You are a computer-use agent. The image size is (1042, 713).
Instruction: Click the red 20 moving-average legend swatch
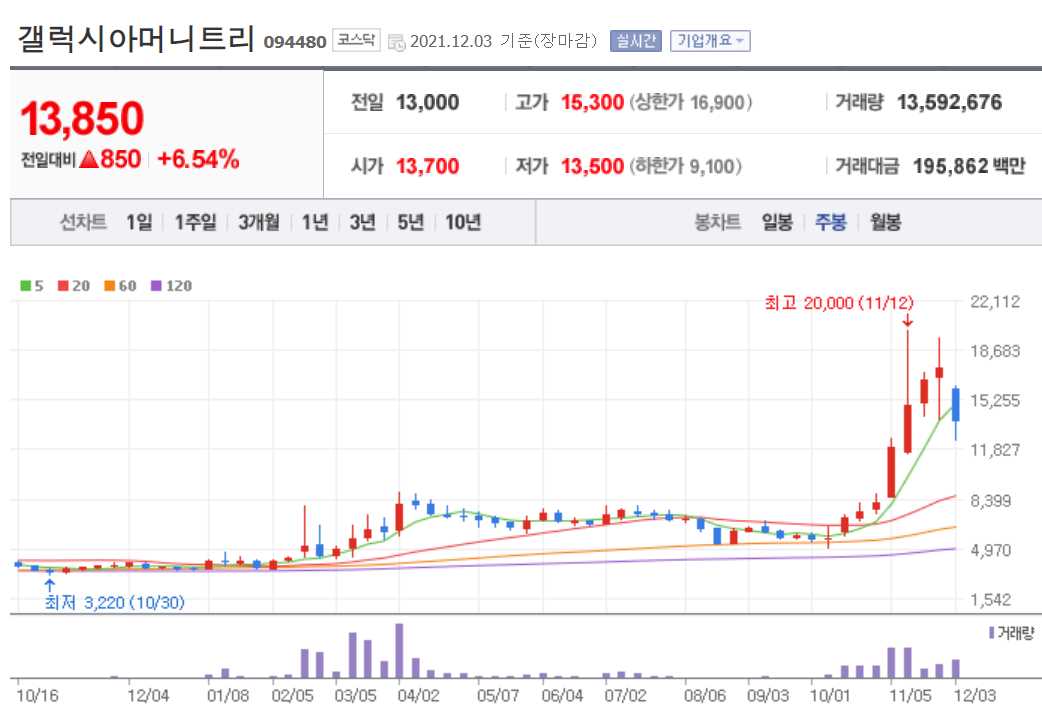63,286
